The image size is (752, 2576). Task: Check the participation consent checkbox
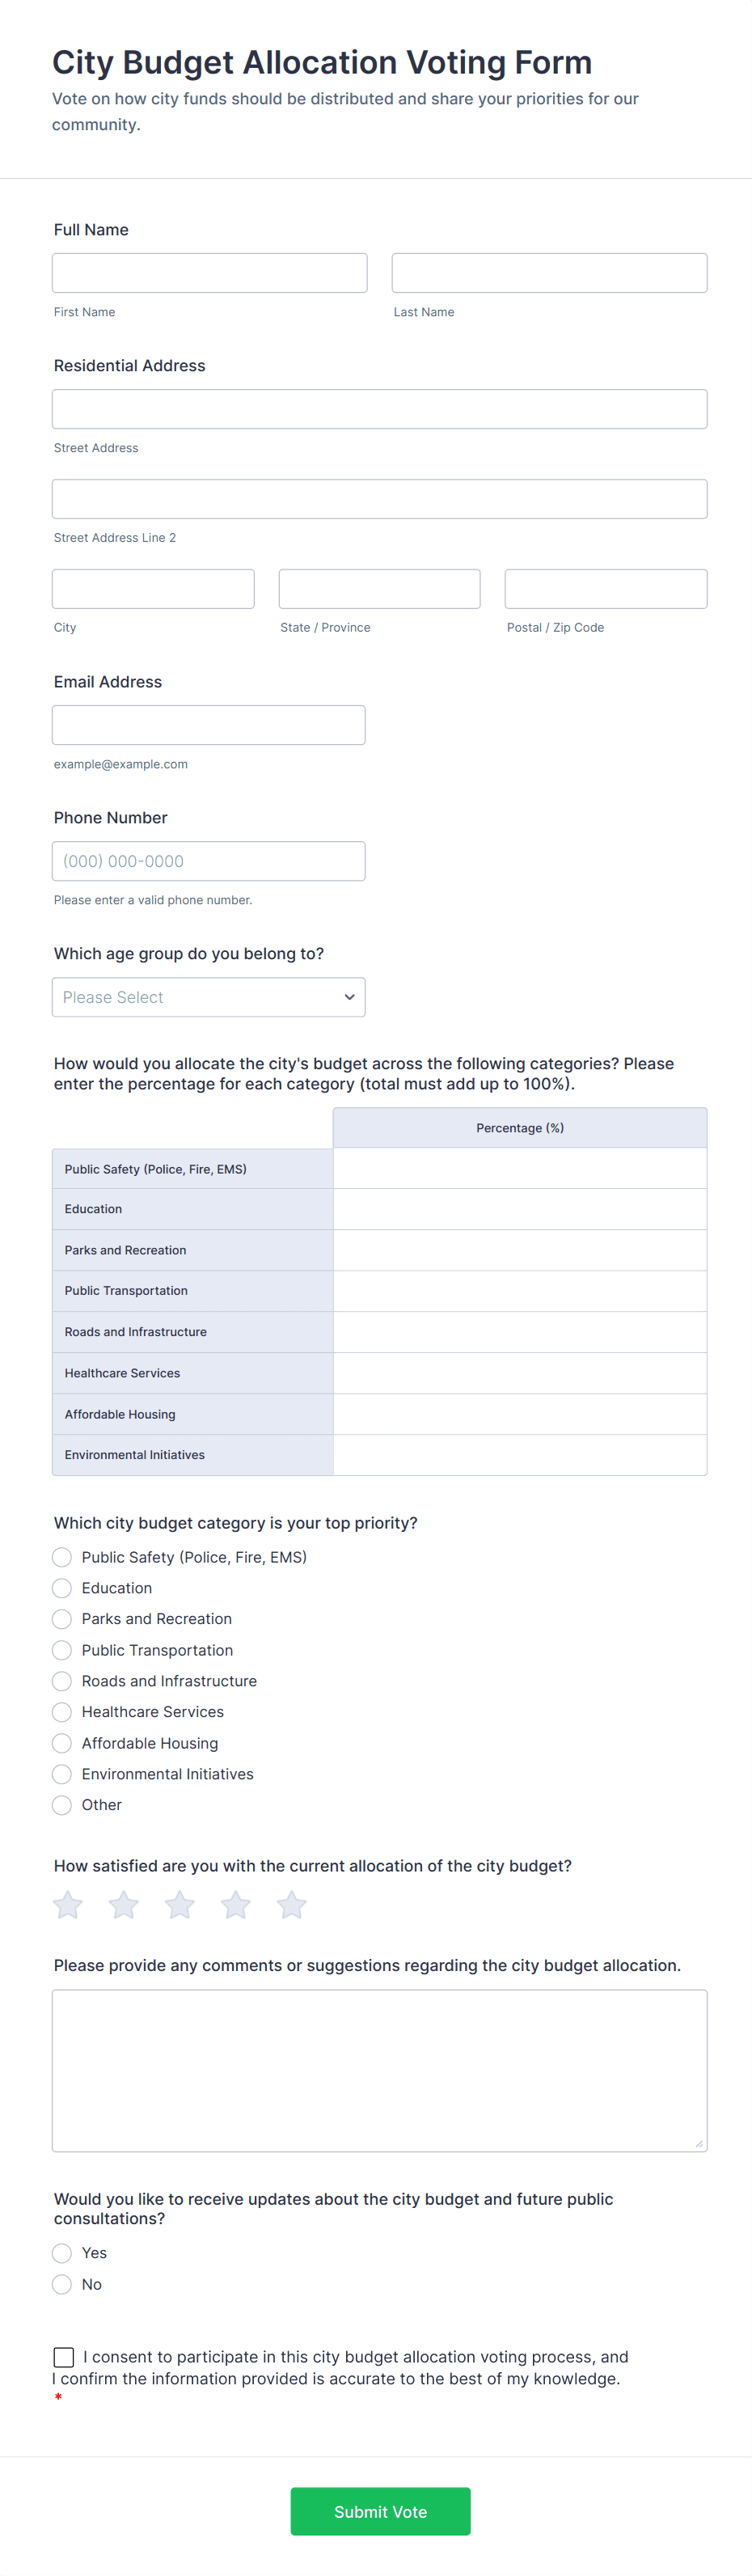coord(64,2357)
